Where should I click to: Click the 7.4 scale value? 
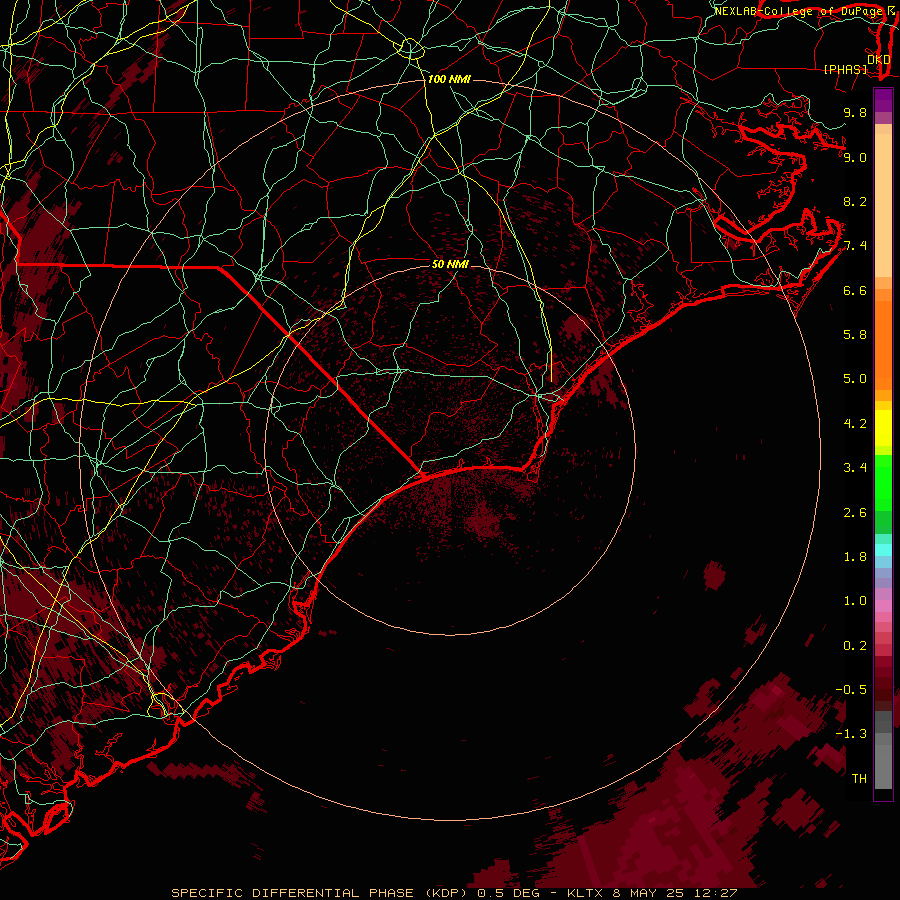[855, 246]
